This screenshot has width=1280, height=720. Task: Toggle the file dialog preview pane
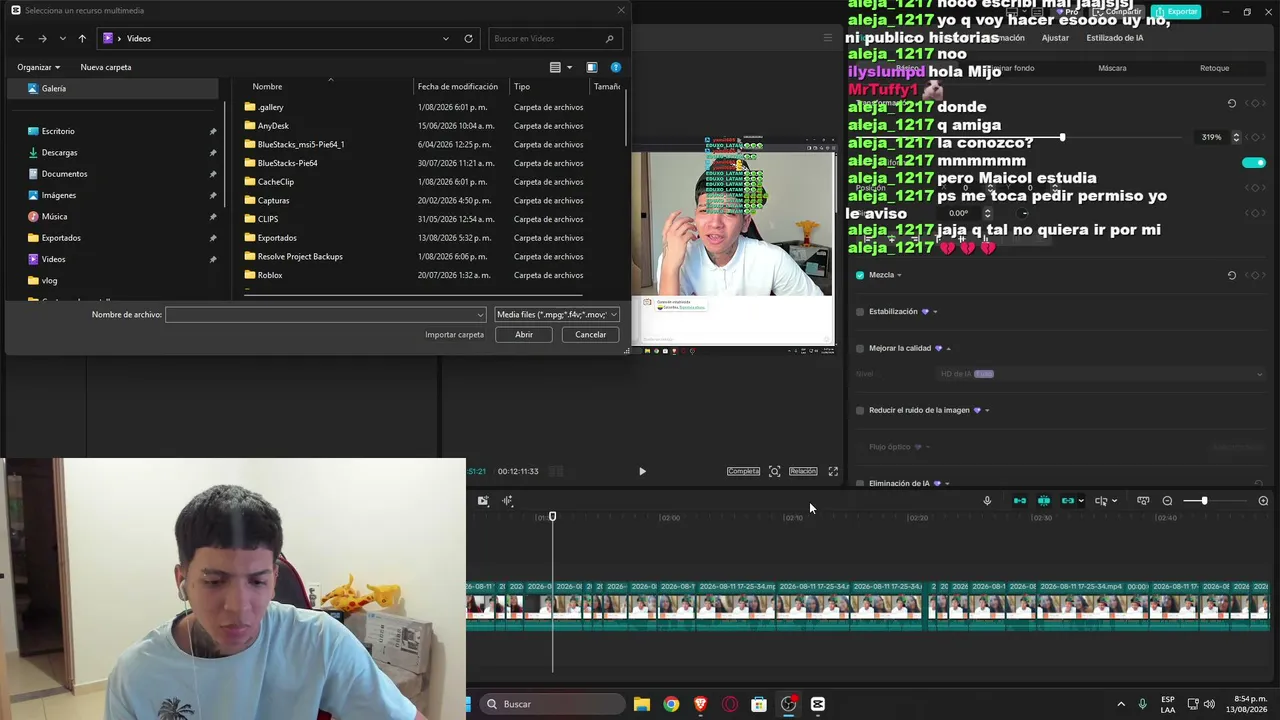pos(592,67)
